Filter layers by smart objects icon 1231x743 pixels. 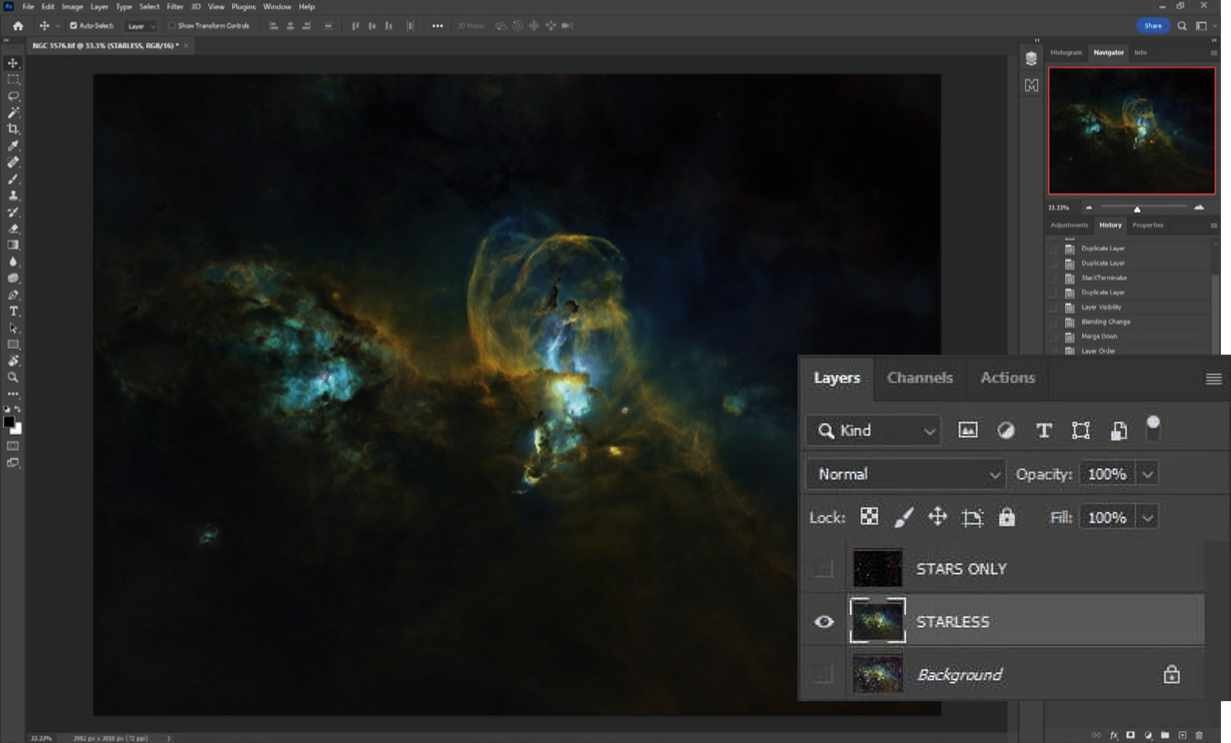tap(1119, 431)
